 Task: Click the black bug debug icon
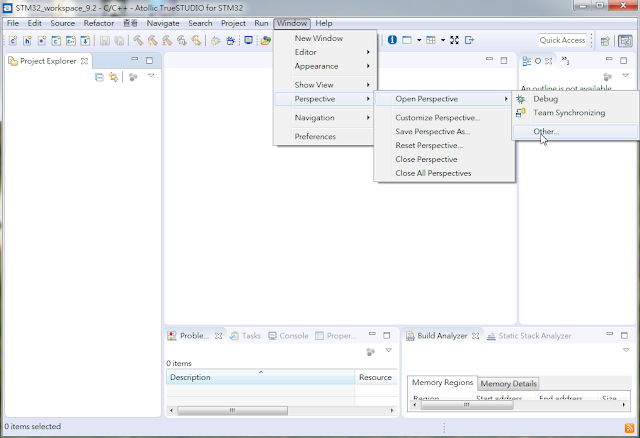[231, 40]
